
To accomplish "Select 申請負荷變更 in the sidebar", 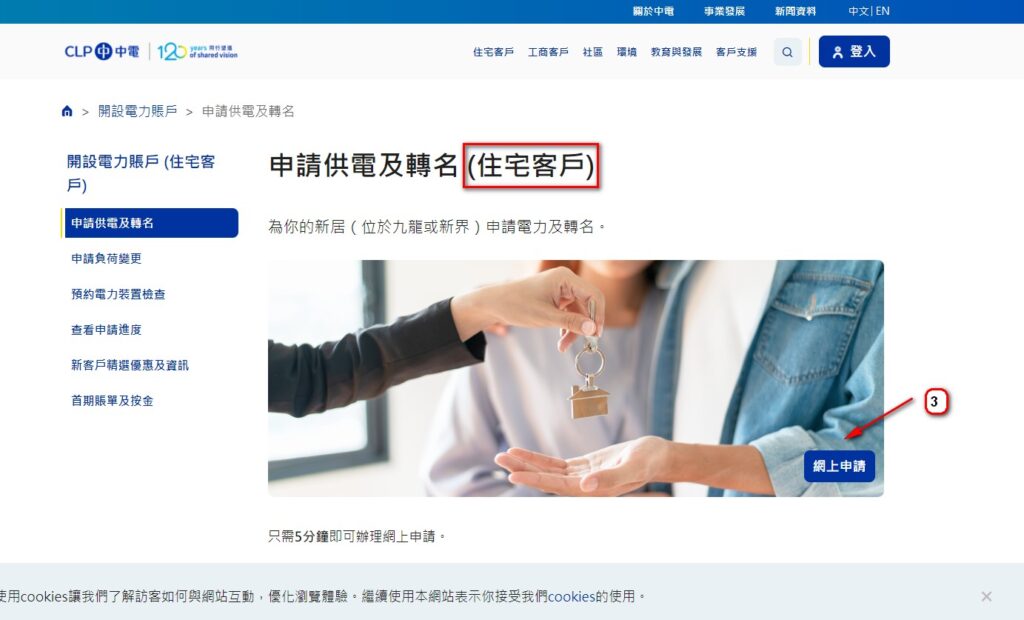I will point(106,258).
